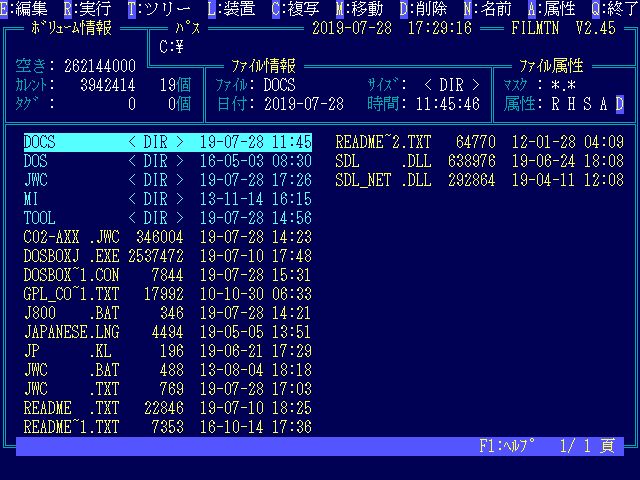Select DOSBOXJ.EXE file

[70, 256]
